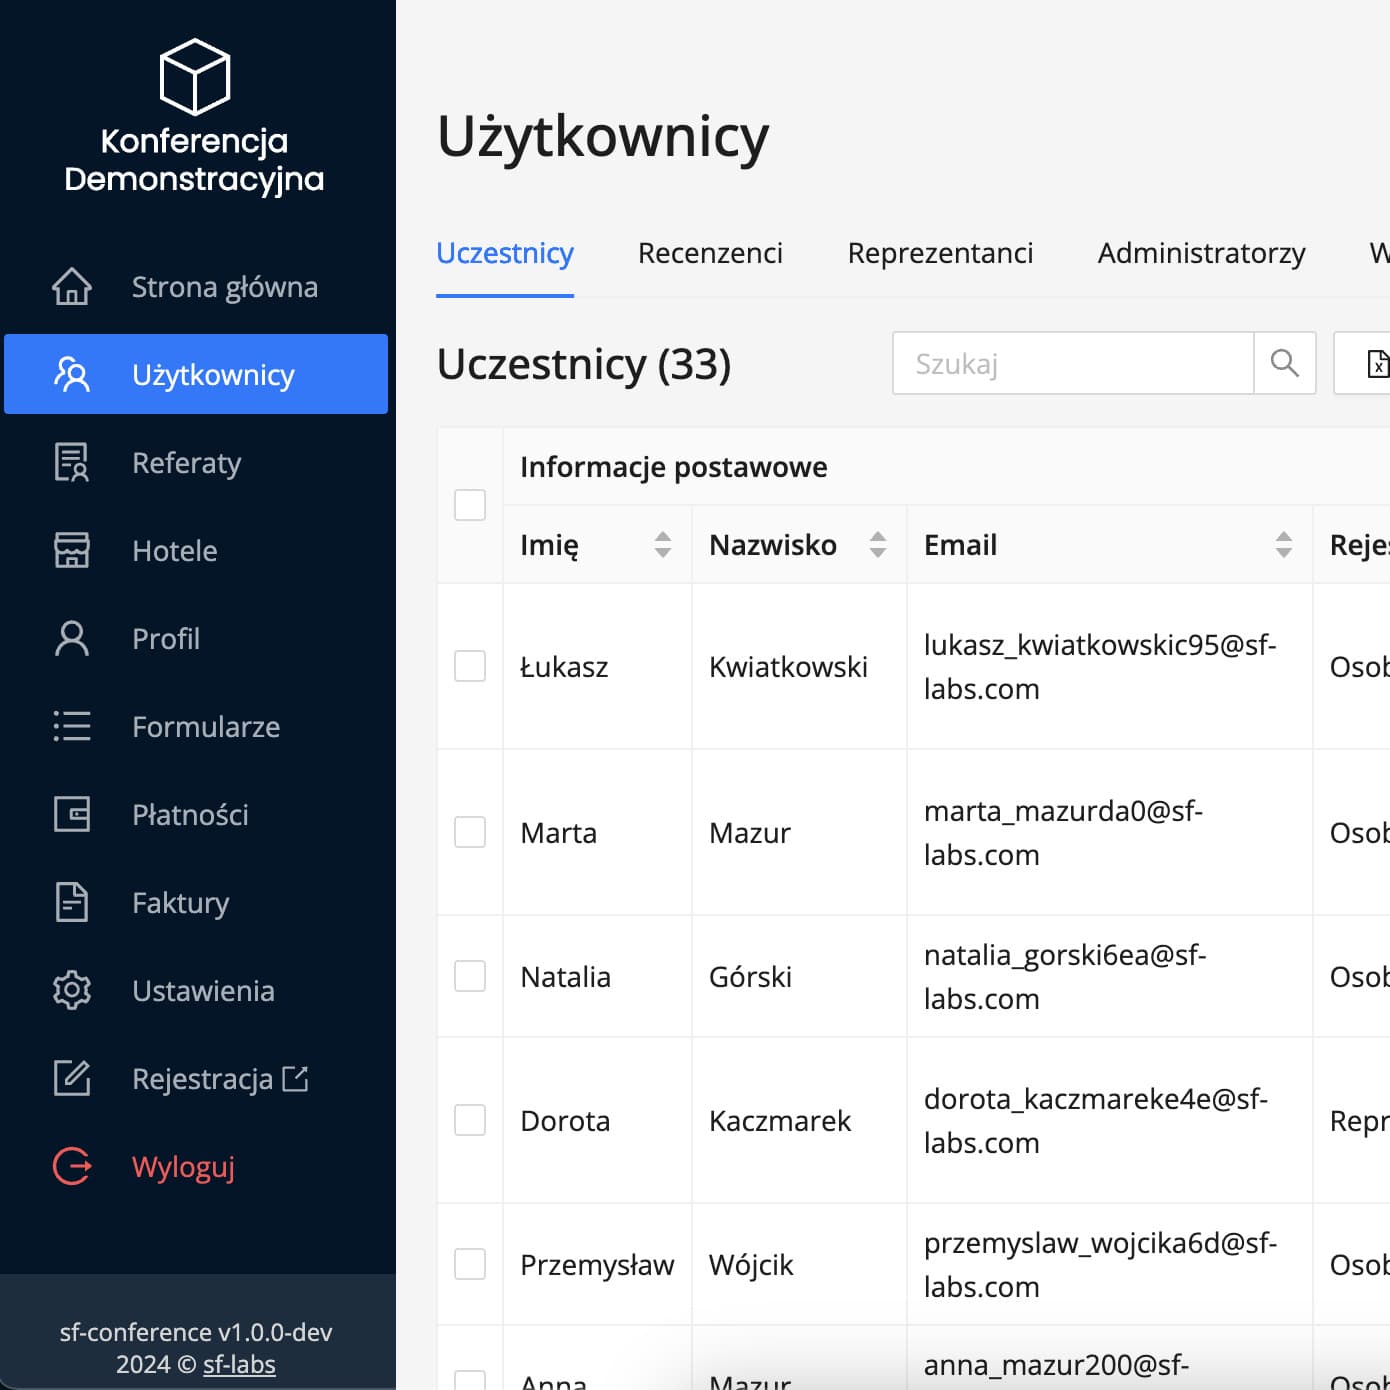Sort by Email column arrows
Image resolution: width=1390 pixels, height=1390 pixels.
point(1284,544)
